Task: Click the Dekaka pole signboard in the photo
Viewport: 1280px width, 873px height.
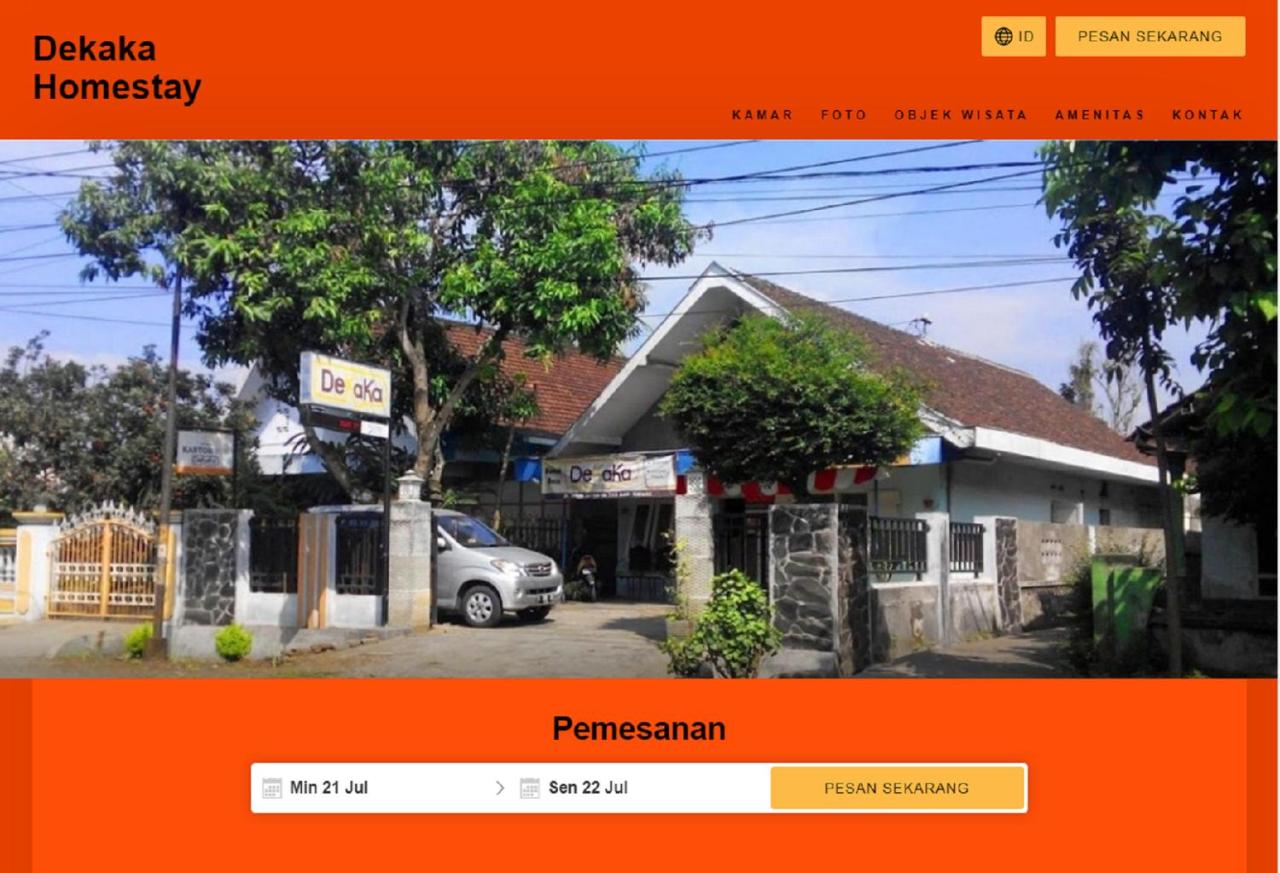Action: [345, 385]
